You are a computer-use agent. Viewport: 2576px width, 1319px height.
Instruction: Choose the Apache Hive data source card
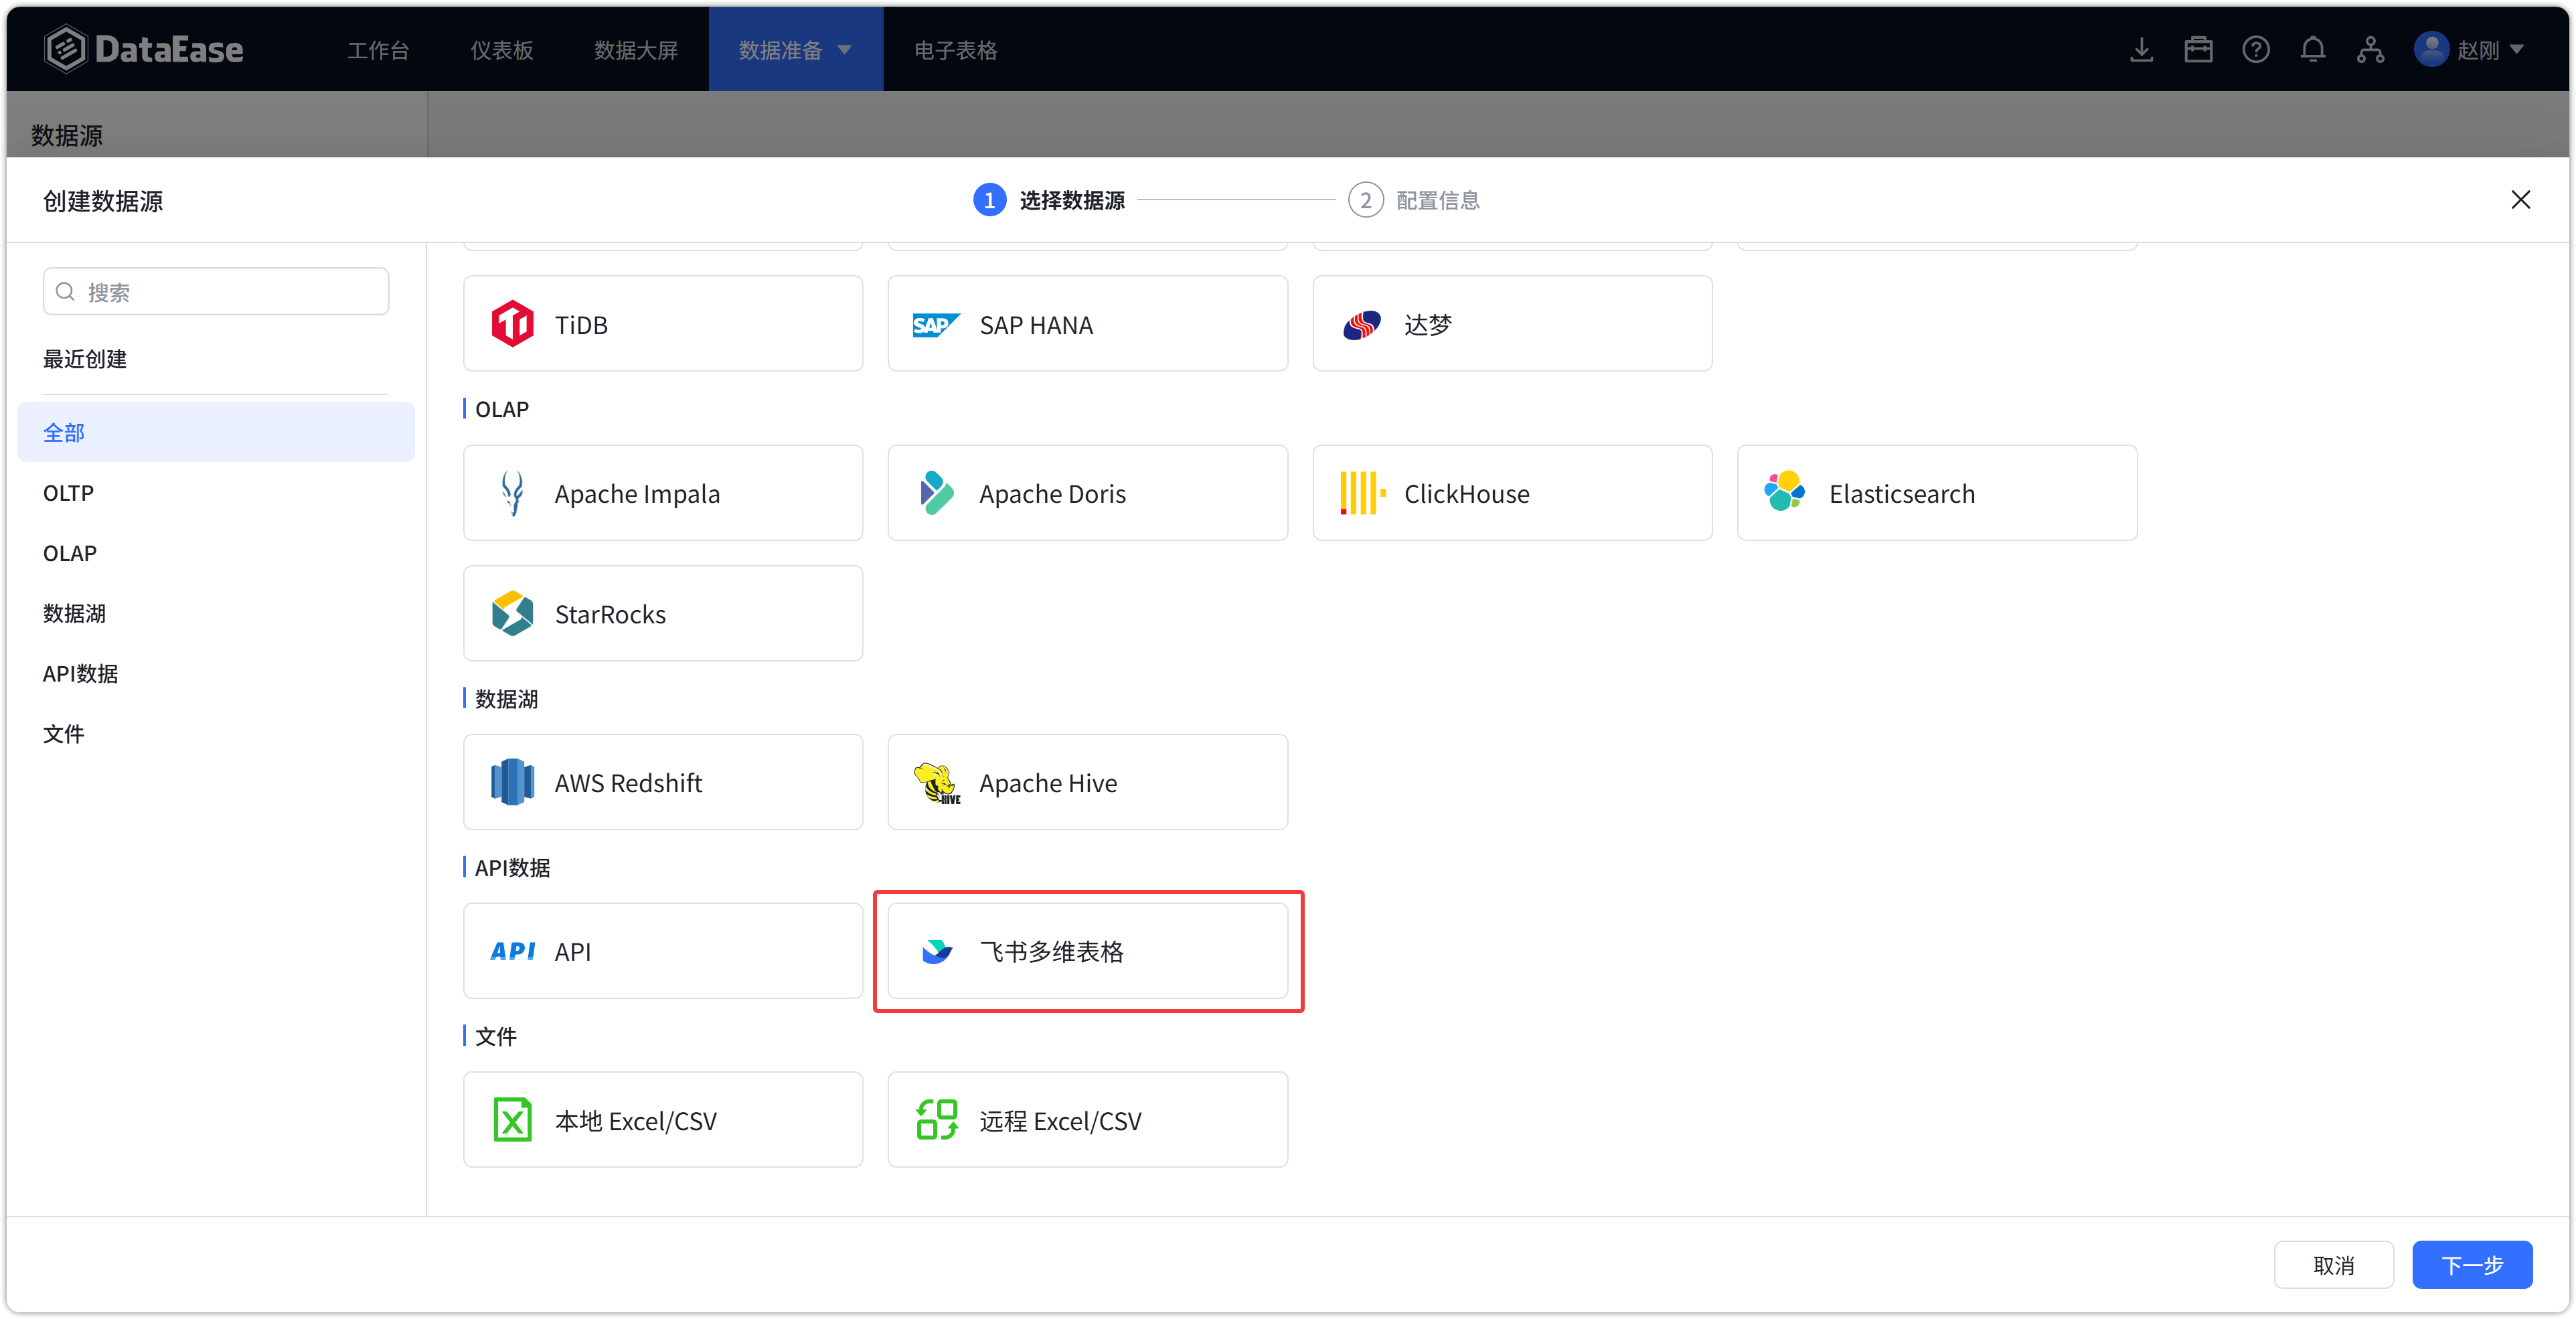tap(1087, 782)
